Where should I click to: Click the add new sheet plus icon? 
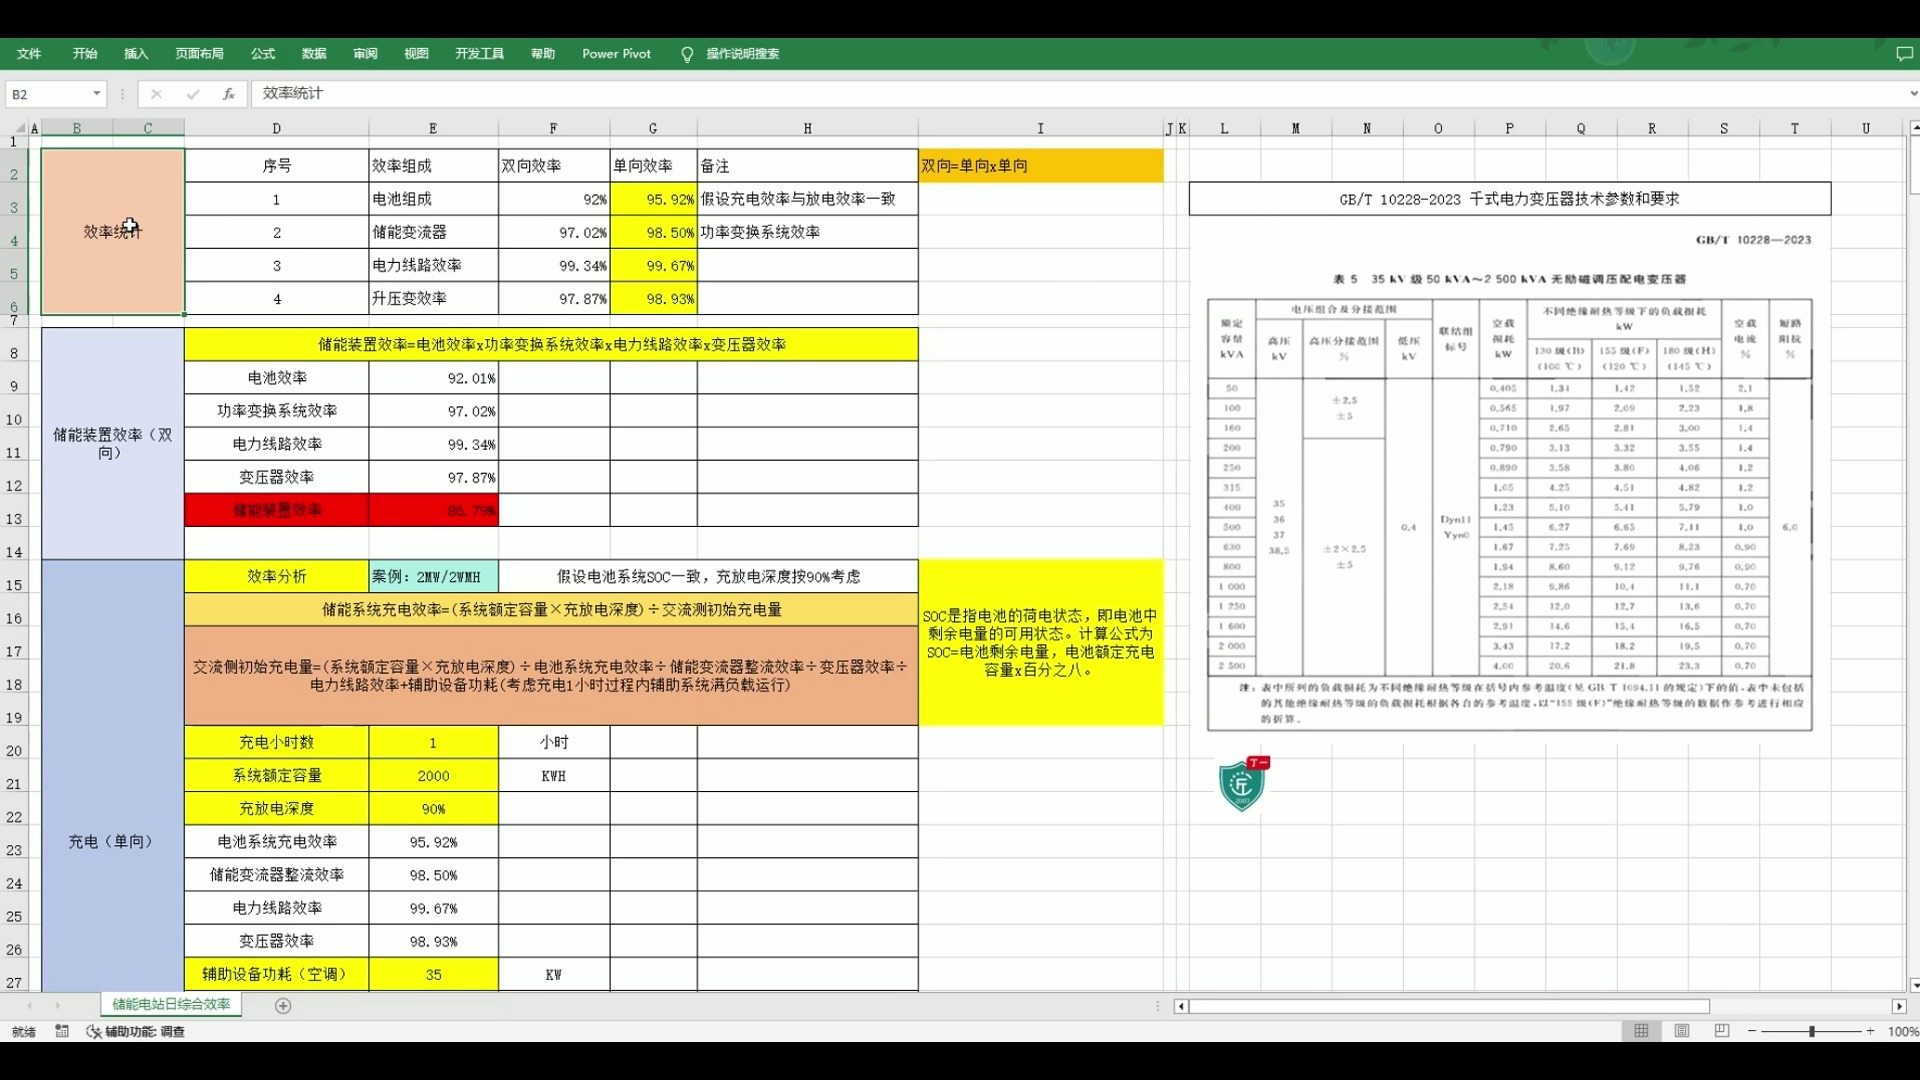[283, 1006]
